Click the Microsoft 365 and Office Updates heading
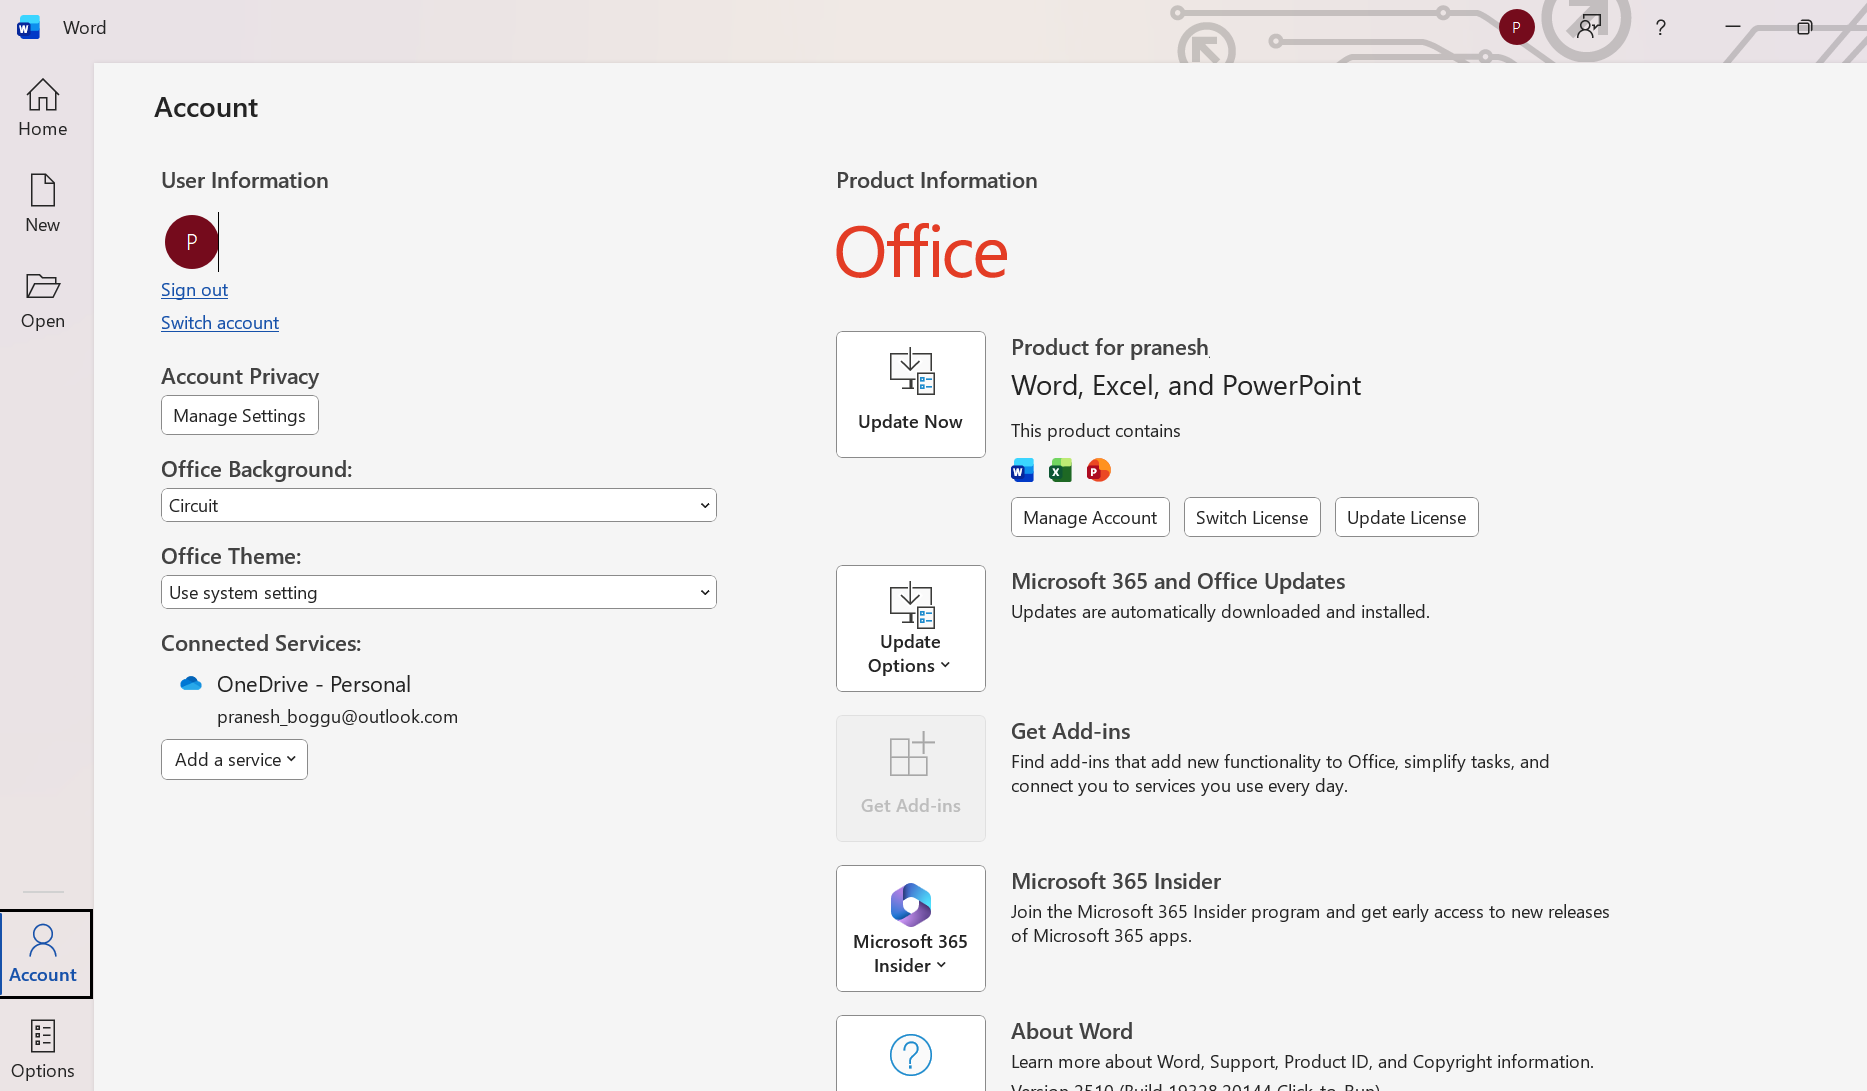 point(1178,581)
